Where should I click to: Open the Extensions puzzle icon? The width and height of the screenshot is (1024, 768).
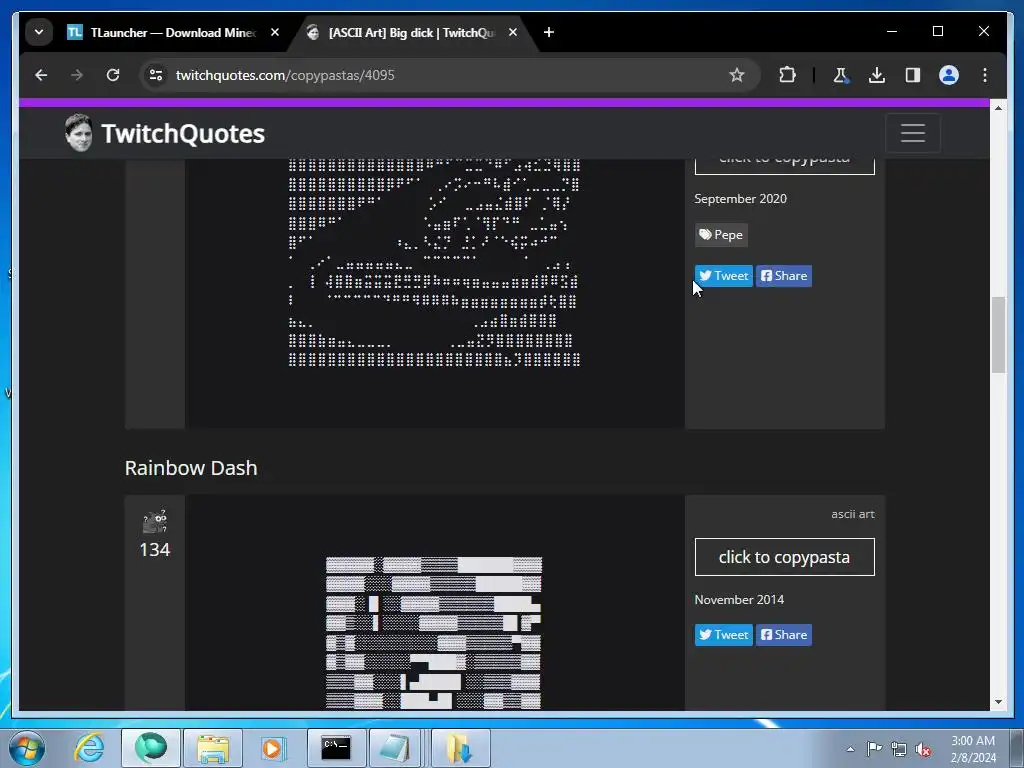(788, 75)
